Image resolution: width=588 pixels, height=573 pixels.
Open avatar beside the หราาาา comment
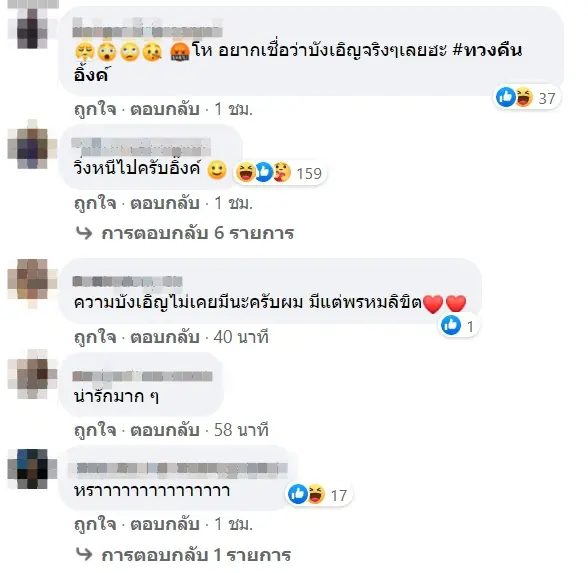tap(33, 468)
